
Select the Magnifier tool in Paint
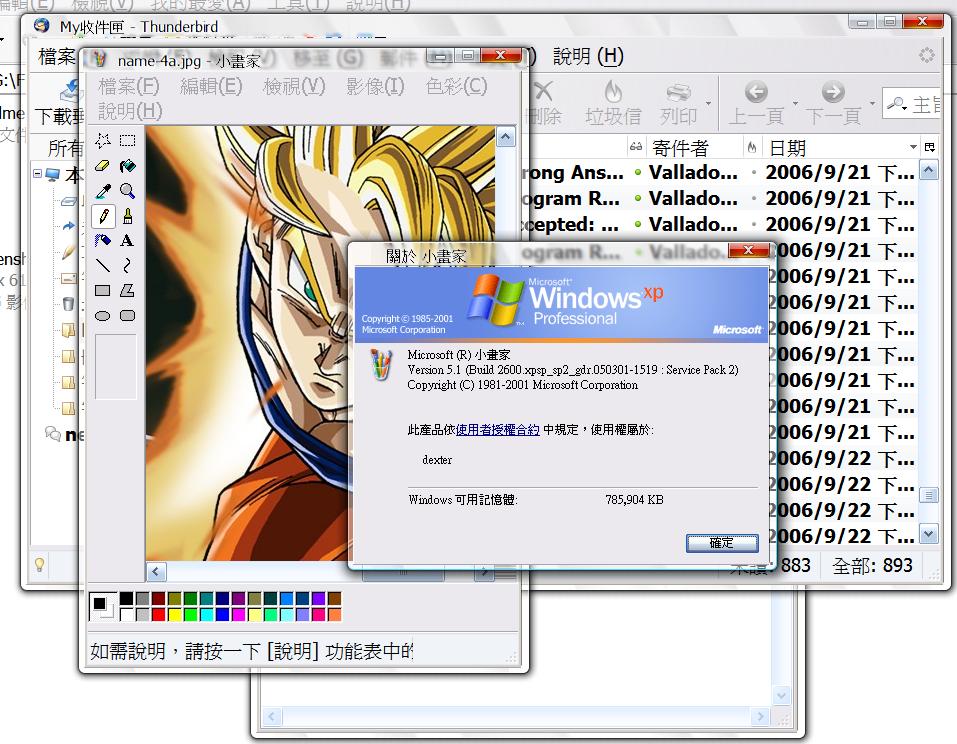point(128,191)
